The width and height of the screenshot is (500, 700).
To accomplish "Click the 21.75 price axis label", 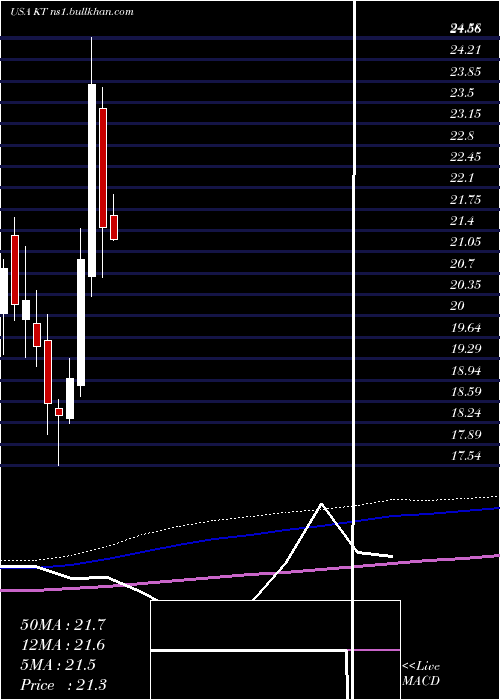I will tap(465, 200).
